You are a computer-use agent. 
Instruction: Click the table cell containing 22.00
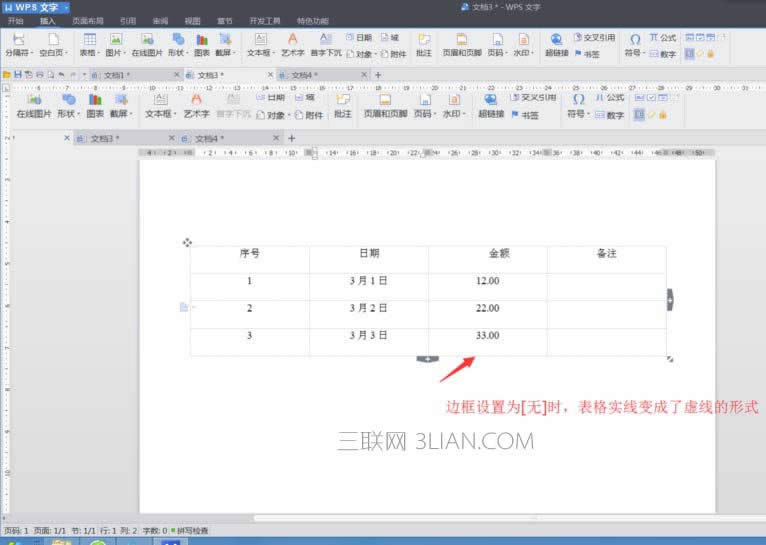click(x=488, y=314)
